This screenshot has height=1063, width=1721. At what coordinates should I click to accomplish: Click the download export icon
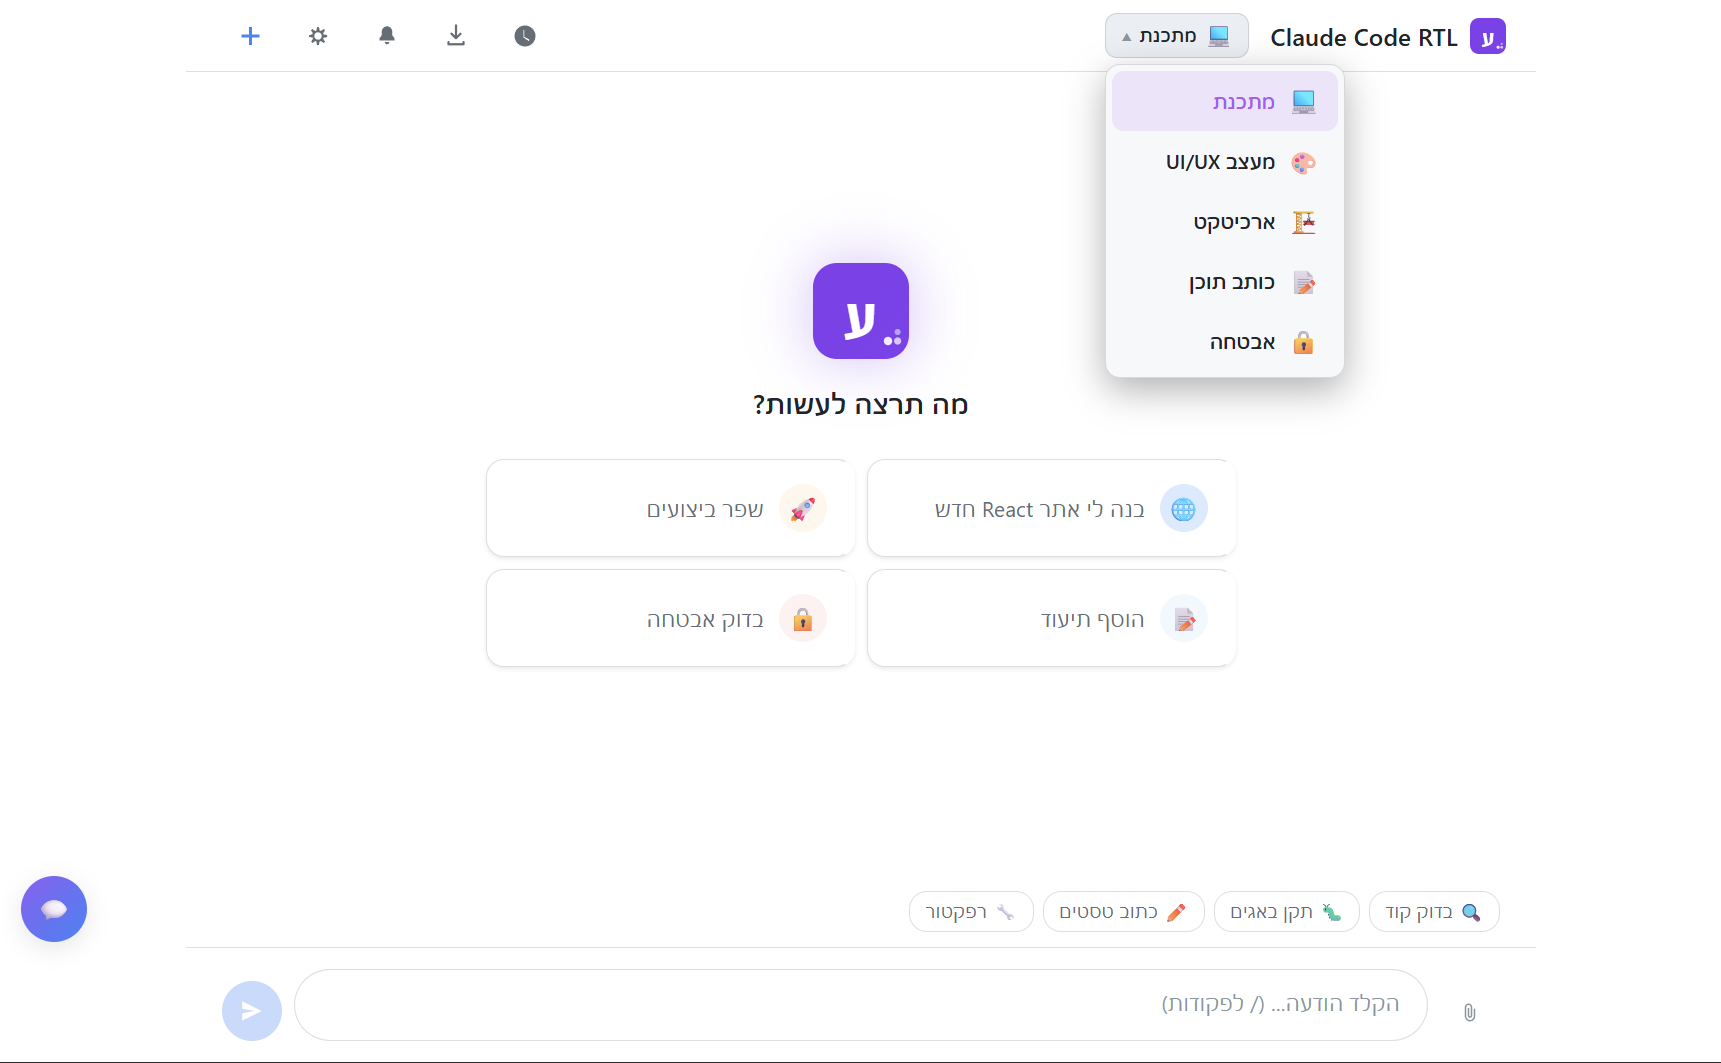tap(456, 36)
